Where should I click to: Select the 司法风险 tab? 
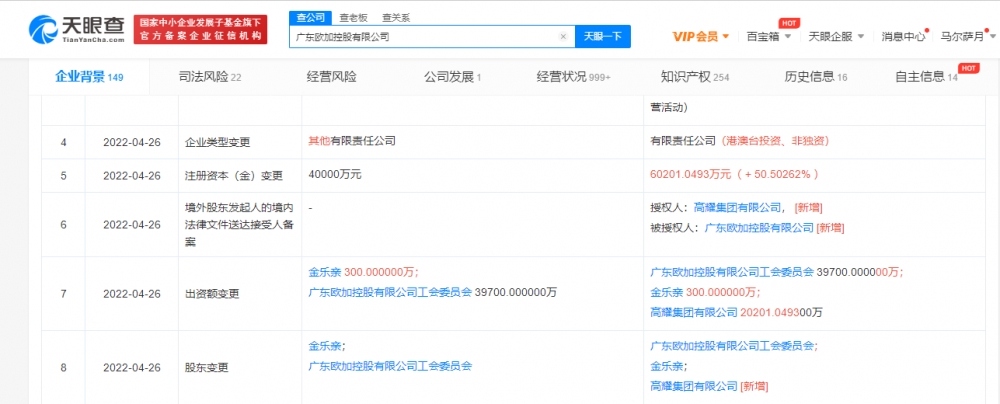pos(210,77)
